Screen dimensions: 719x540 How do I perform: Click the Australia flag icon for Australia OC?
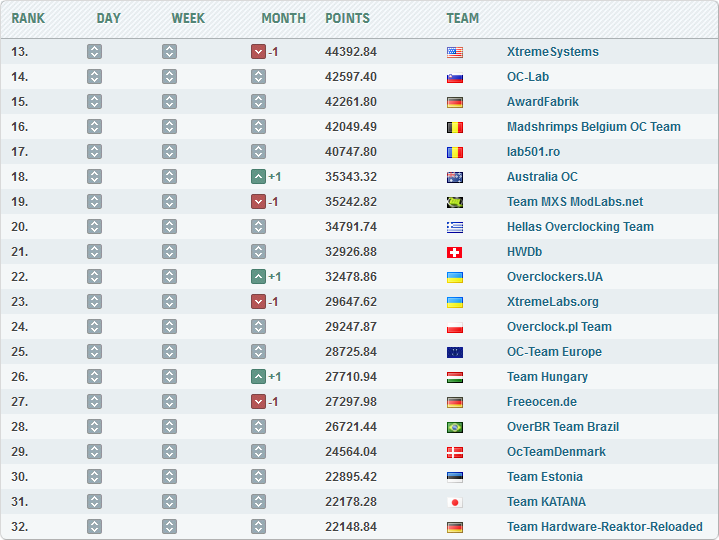coord(455,177)
